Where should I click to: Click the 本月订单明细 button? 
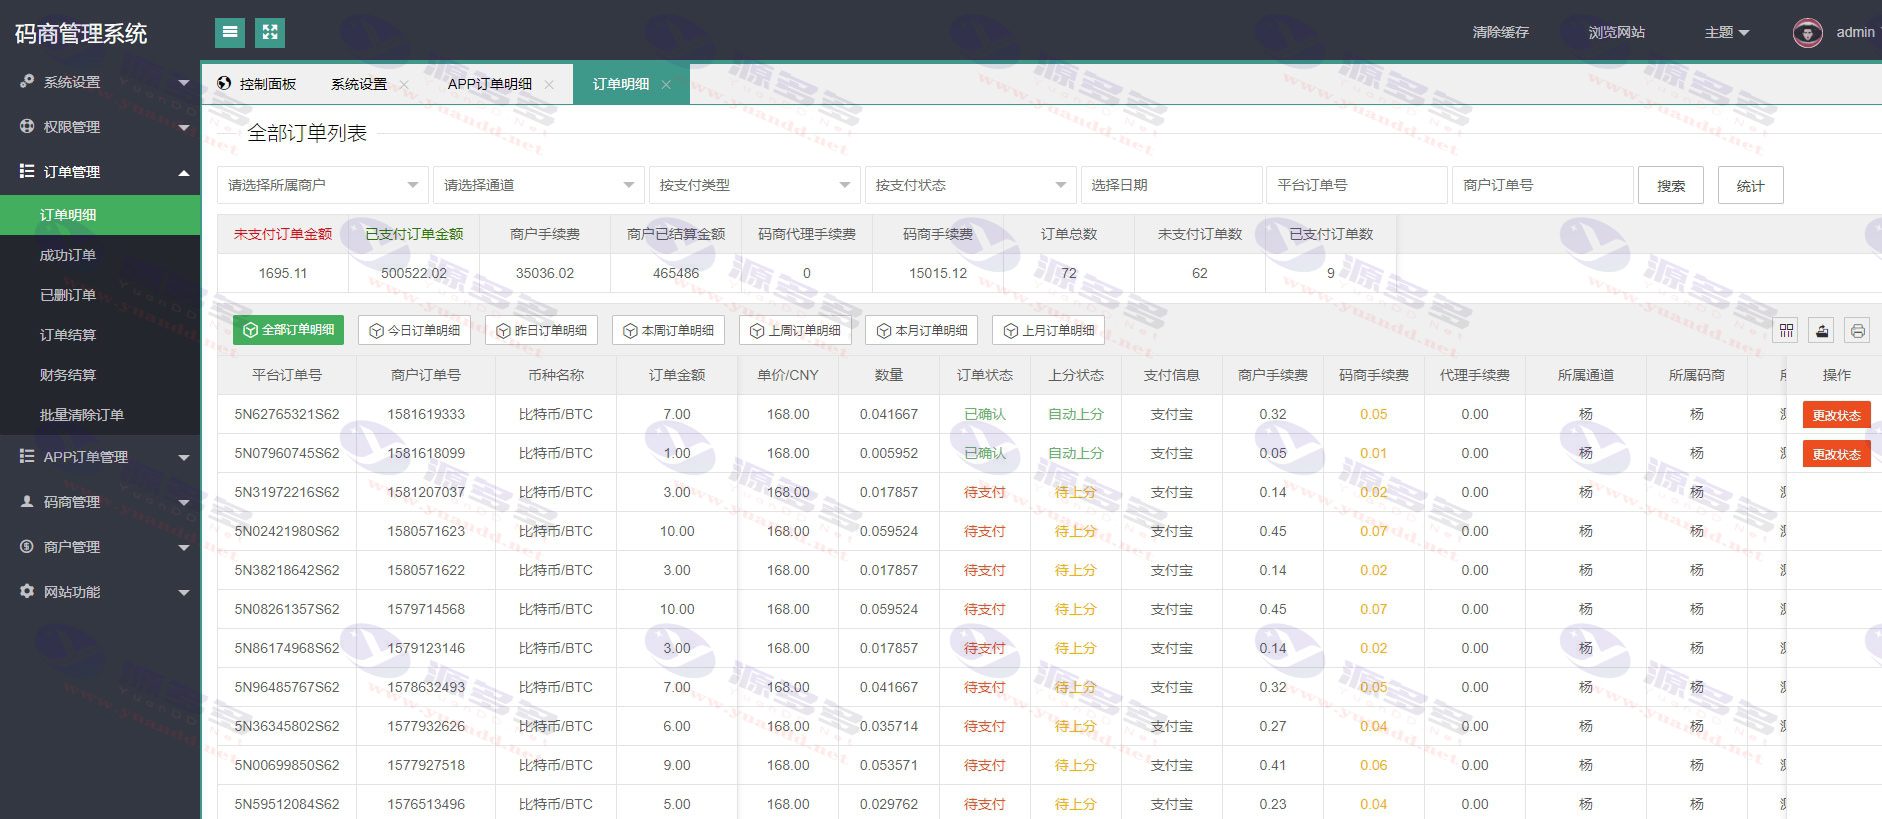[922, 330]
